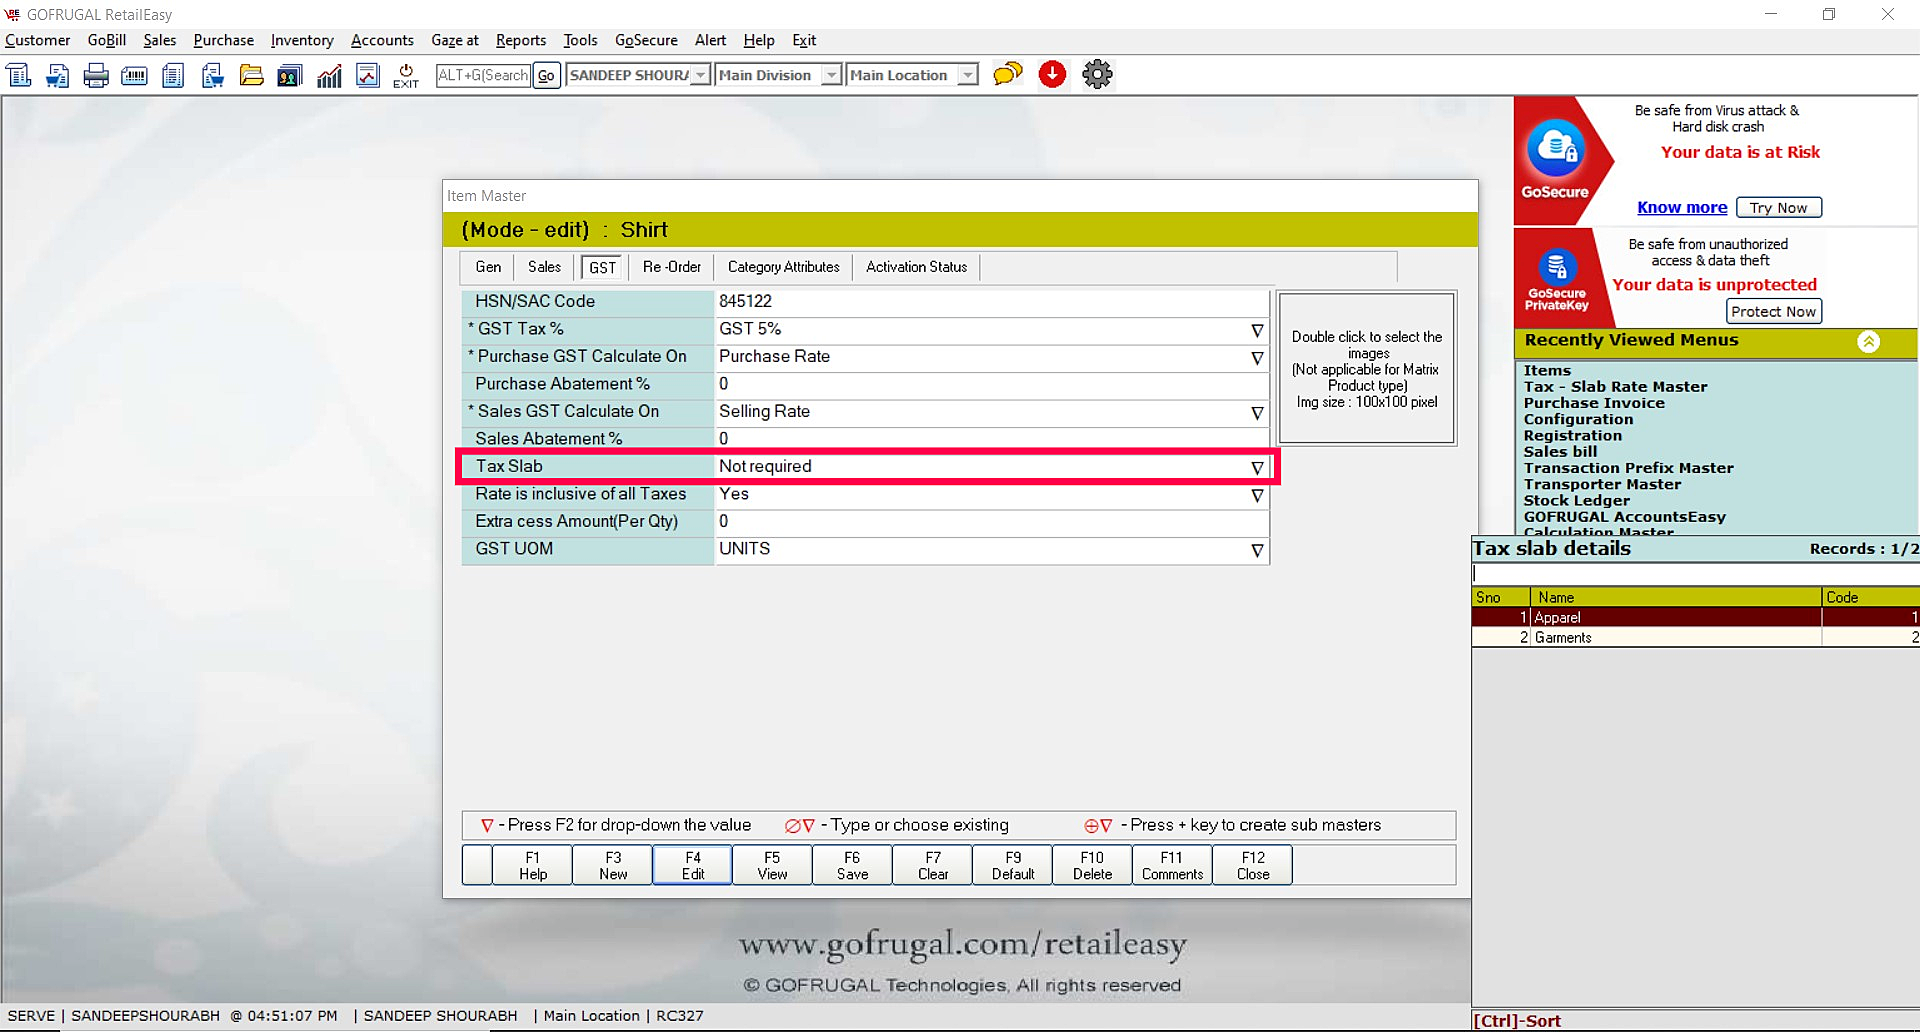Open Purchase Invoice in recently viewed menus
The image size is (1920, 1032).
1594,403
